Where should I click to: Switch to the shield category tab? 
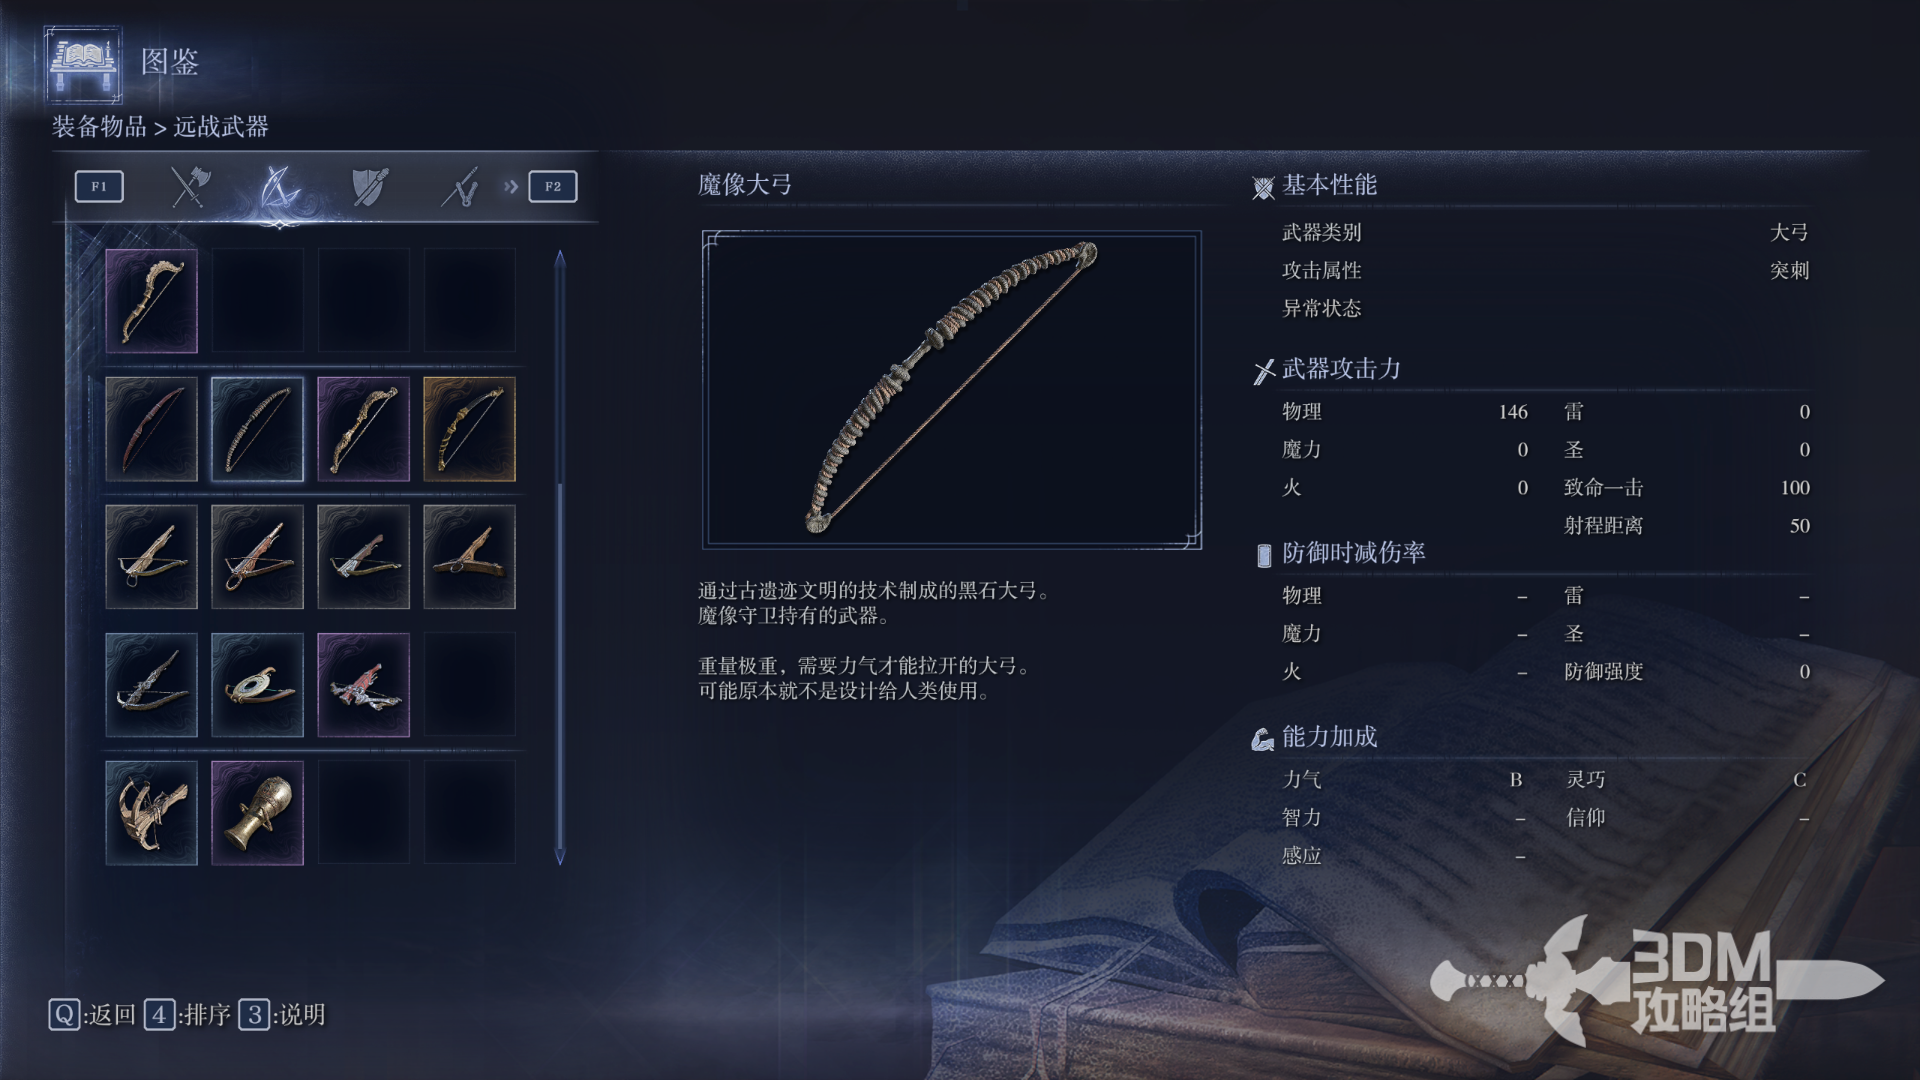369,187
